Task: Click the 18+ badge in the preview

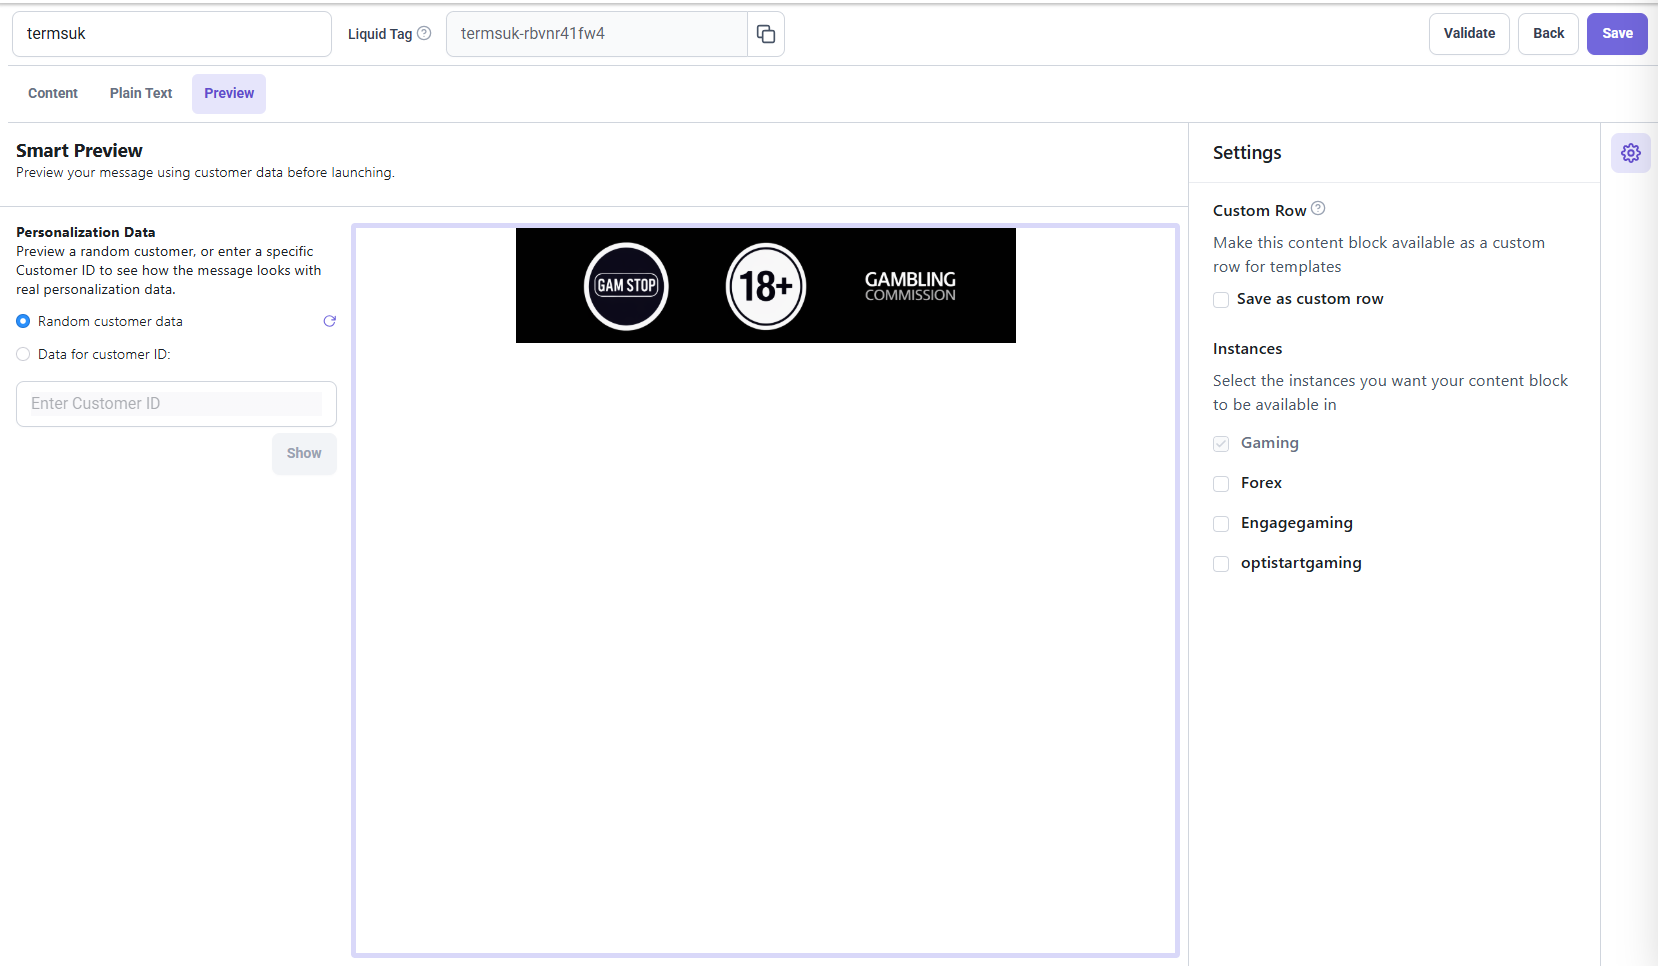Action: pos(766,286)
